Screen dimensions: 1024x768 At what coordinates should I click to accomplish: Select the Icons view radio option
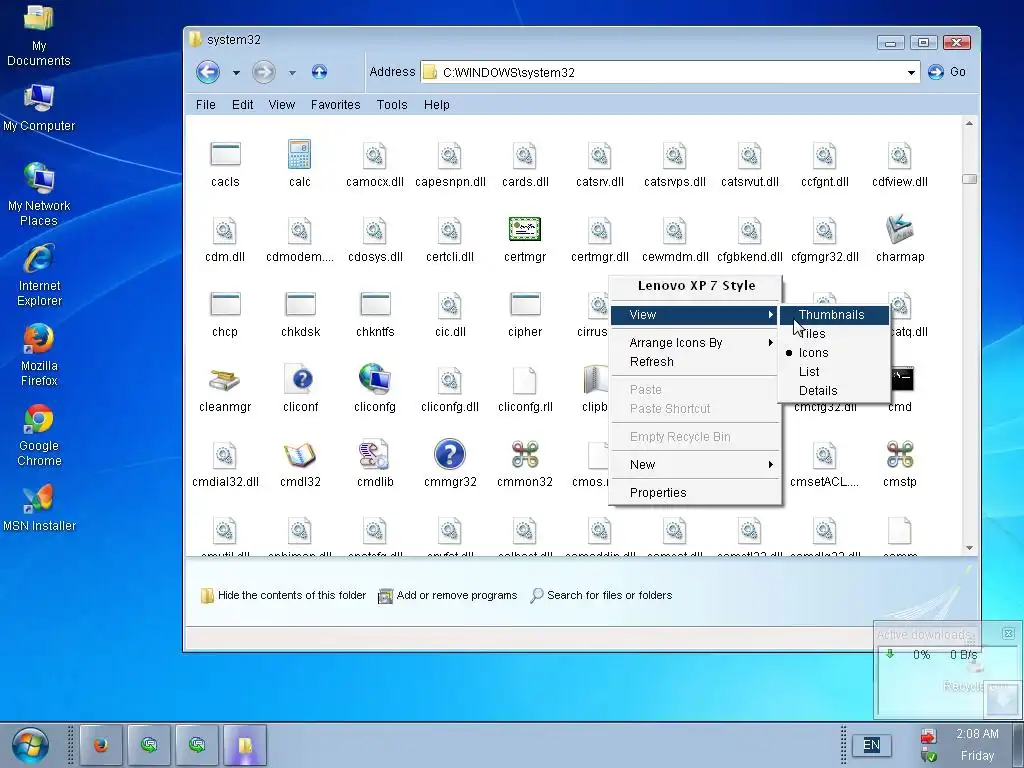[834, 353]
